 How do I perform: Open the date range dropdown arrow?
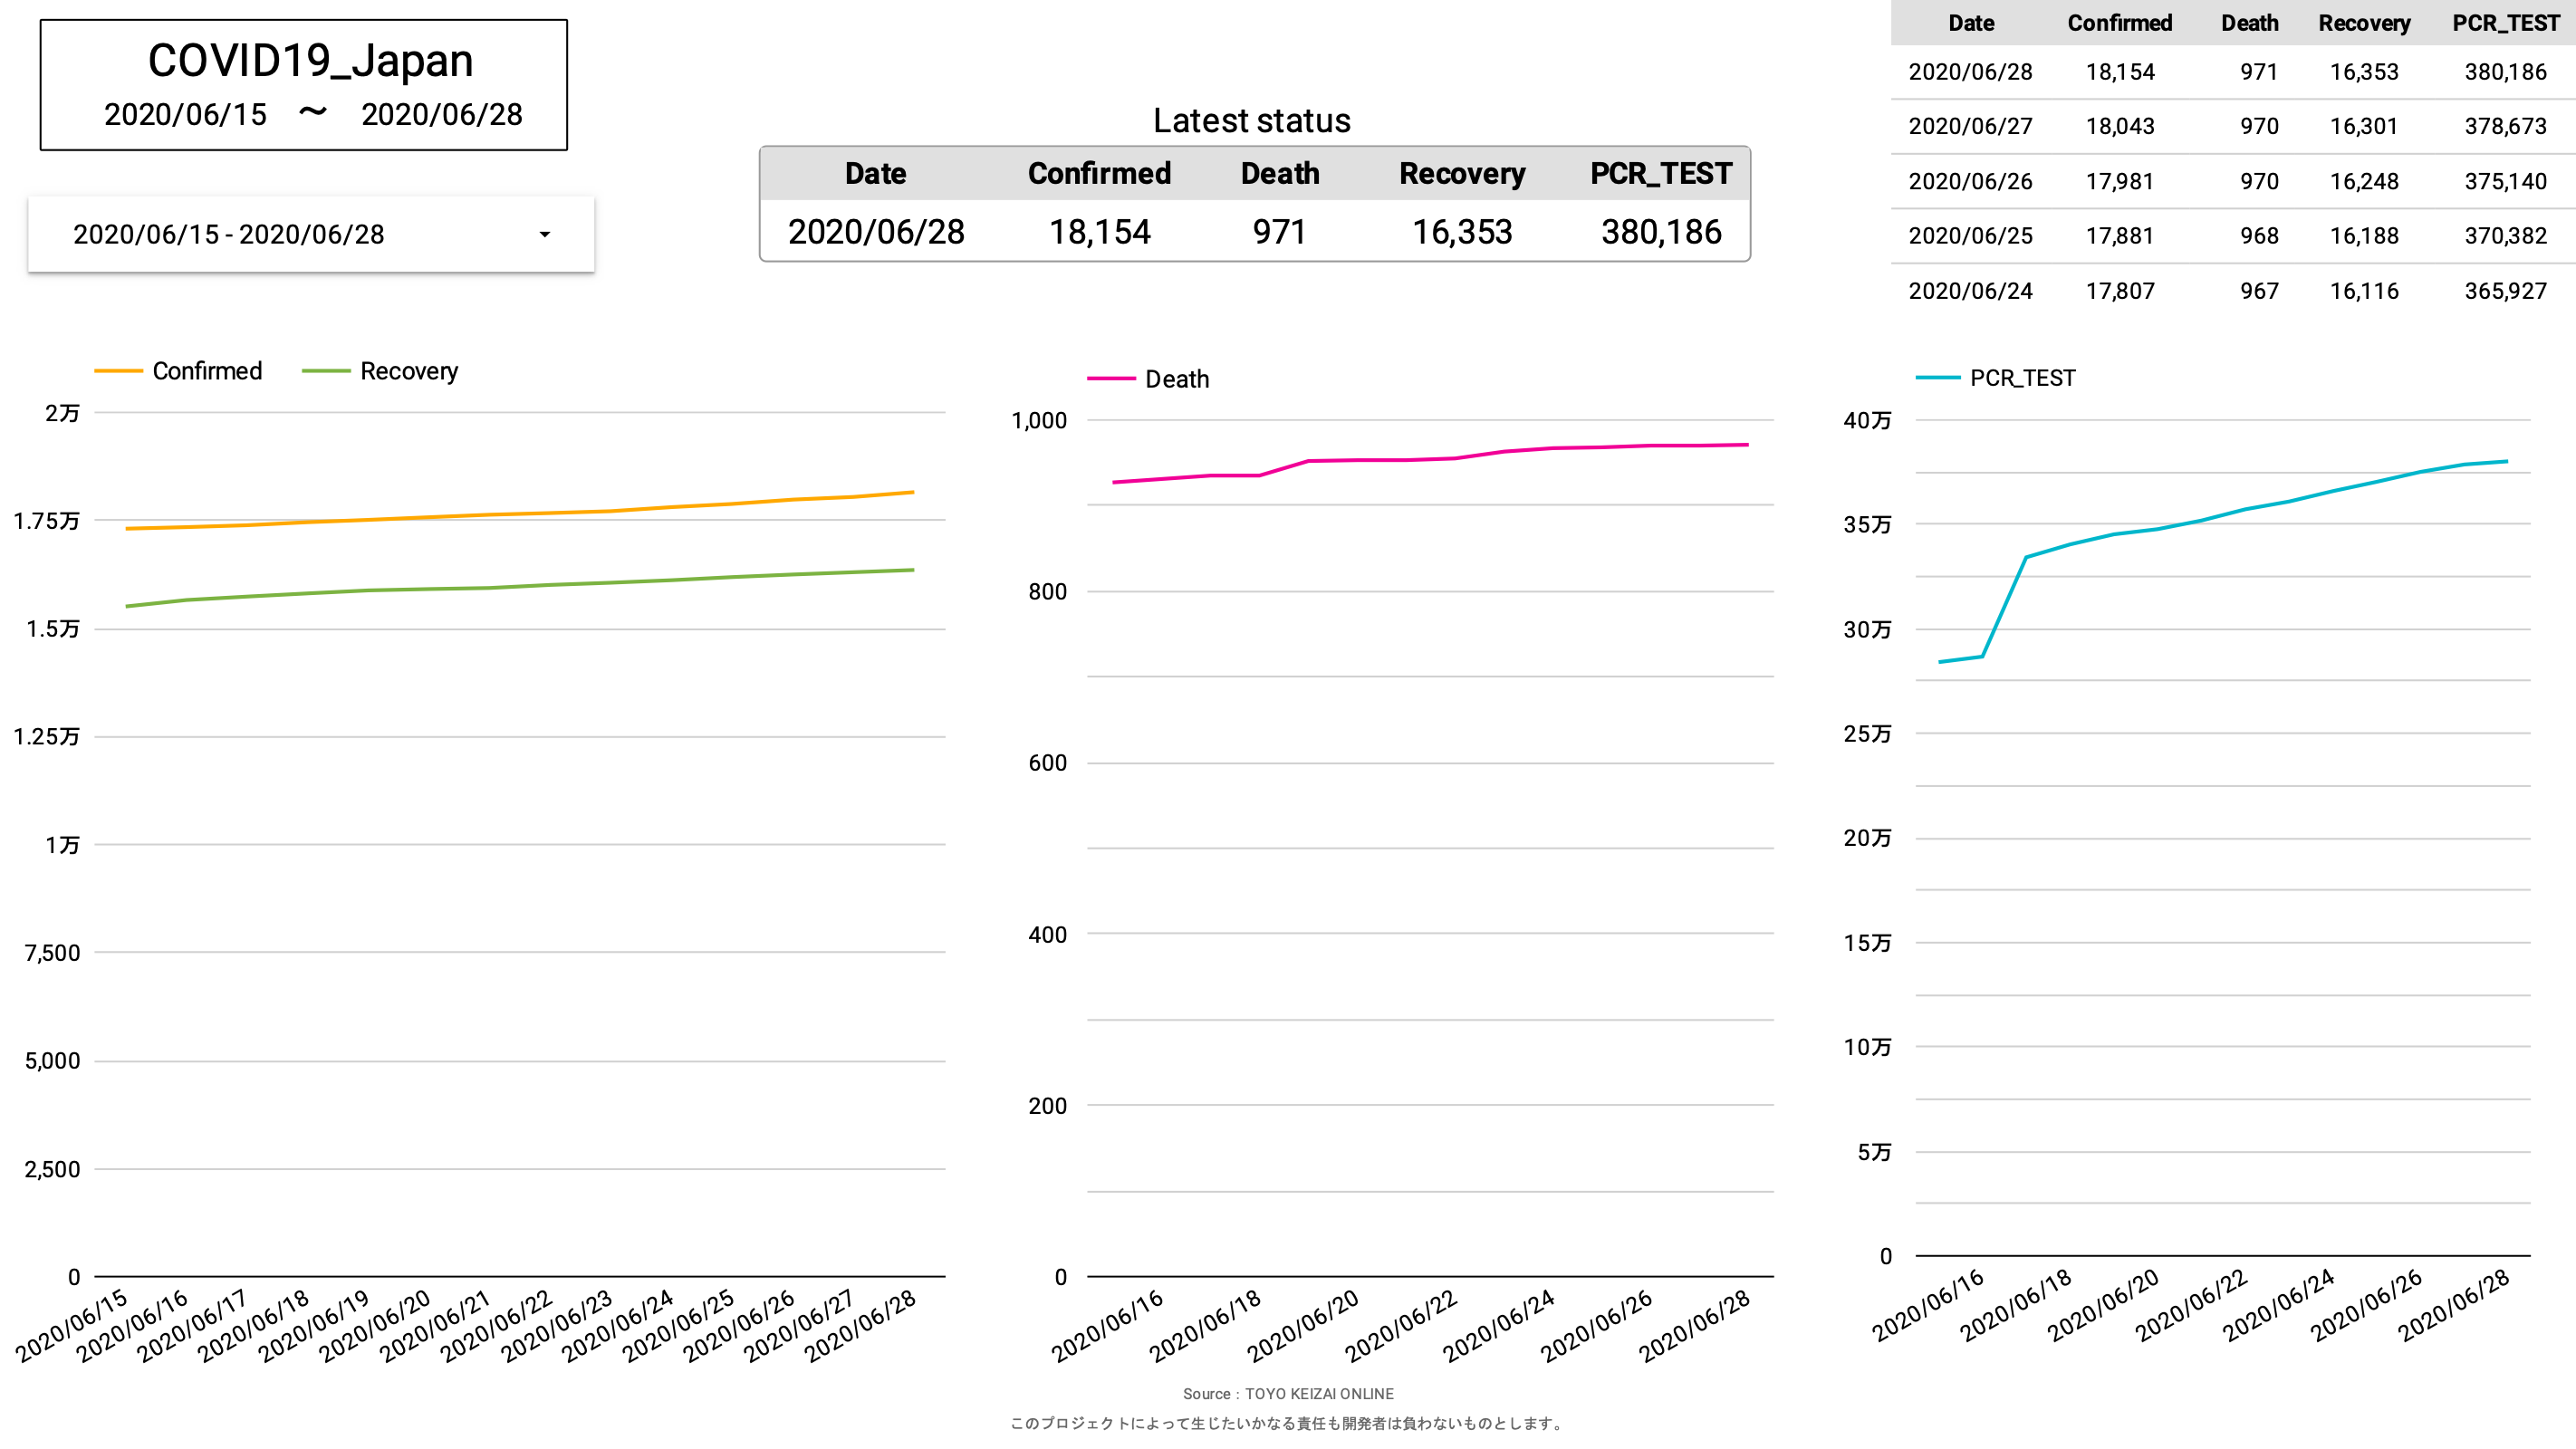coord(544,234)
